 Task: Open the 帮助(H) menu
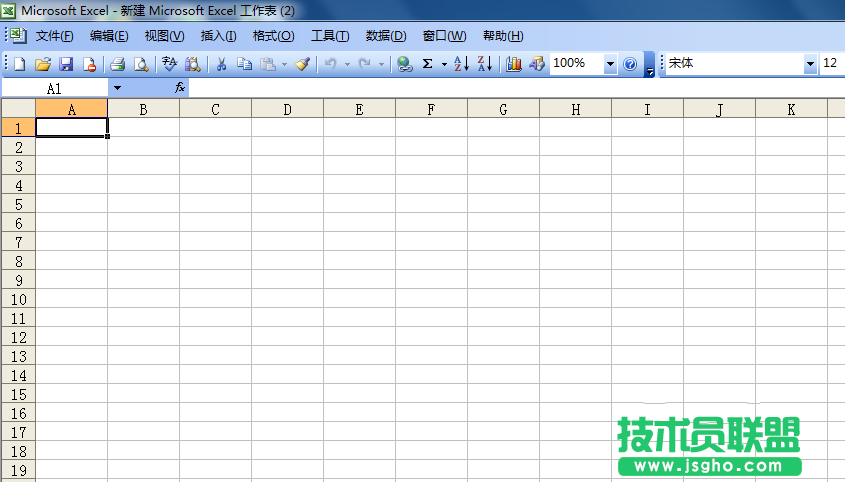tap(503, 36)
